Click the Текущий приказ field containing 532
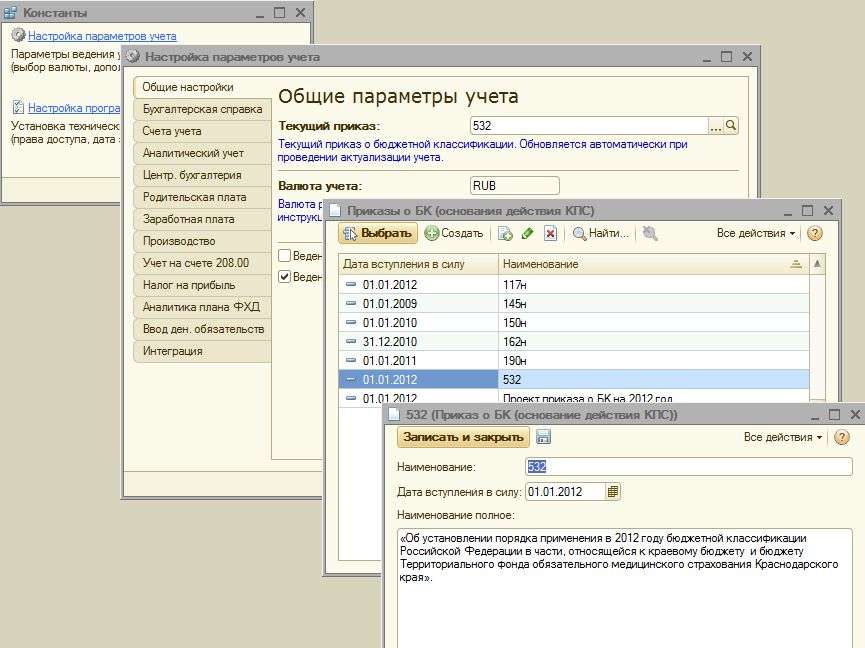 pos(588,126)
